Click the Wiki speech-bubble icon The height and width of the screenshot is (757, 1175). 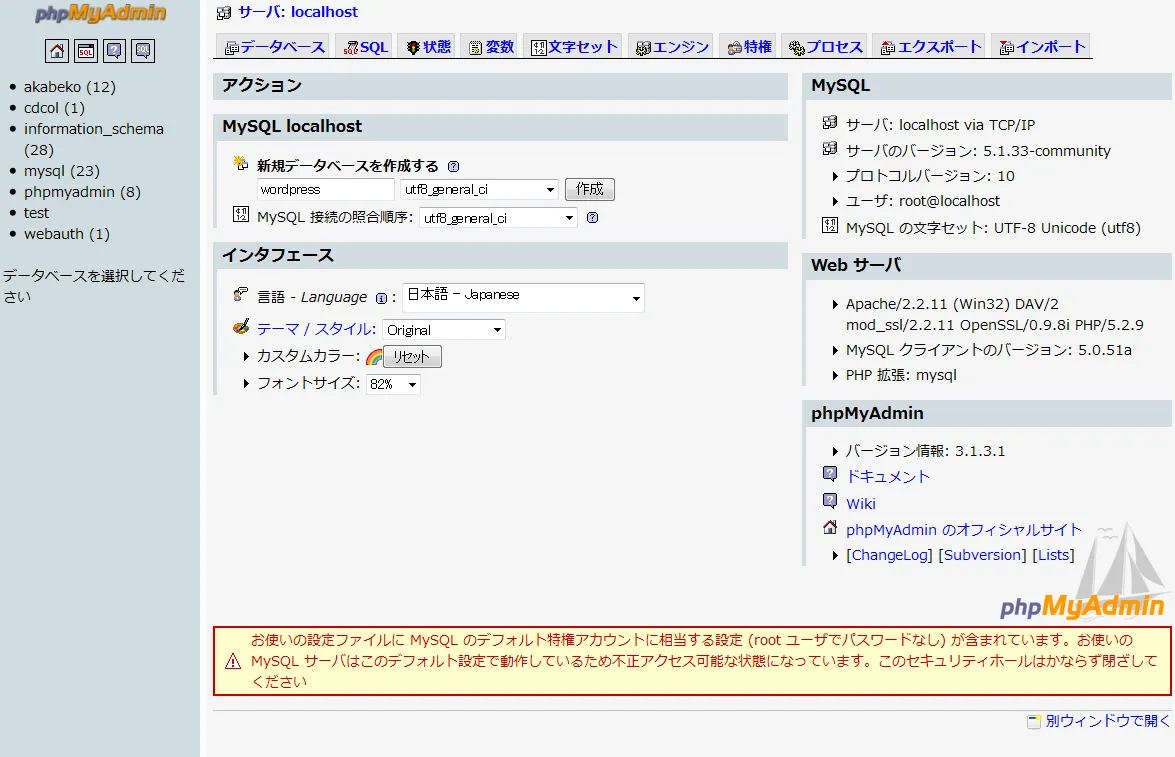coord(830,503)
